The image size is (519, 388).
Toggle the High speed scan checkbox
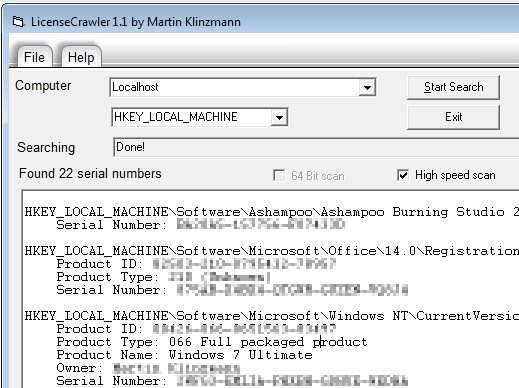pos(403,175)
